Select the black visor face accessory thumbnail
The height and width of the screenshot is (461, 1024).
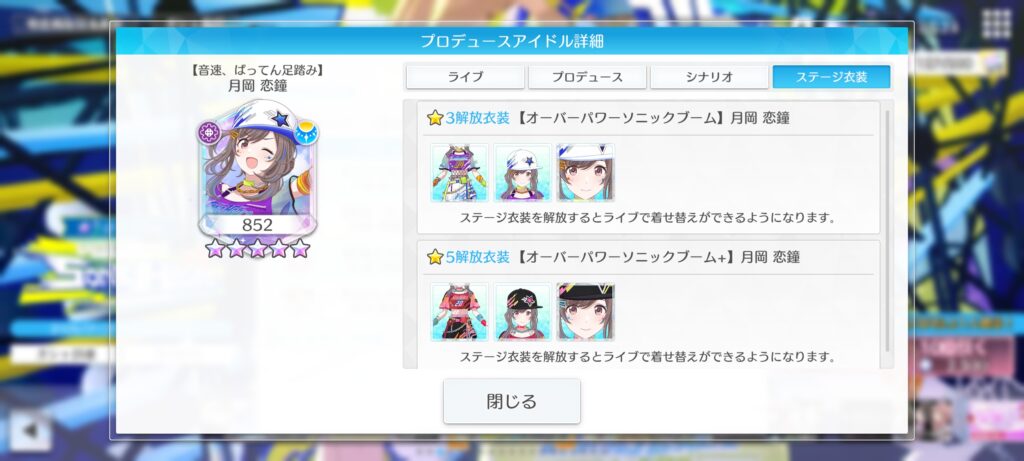586,312
